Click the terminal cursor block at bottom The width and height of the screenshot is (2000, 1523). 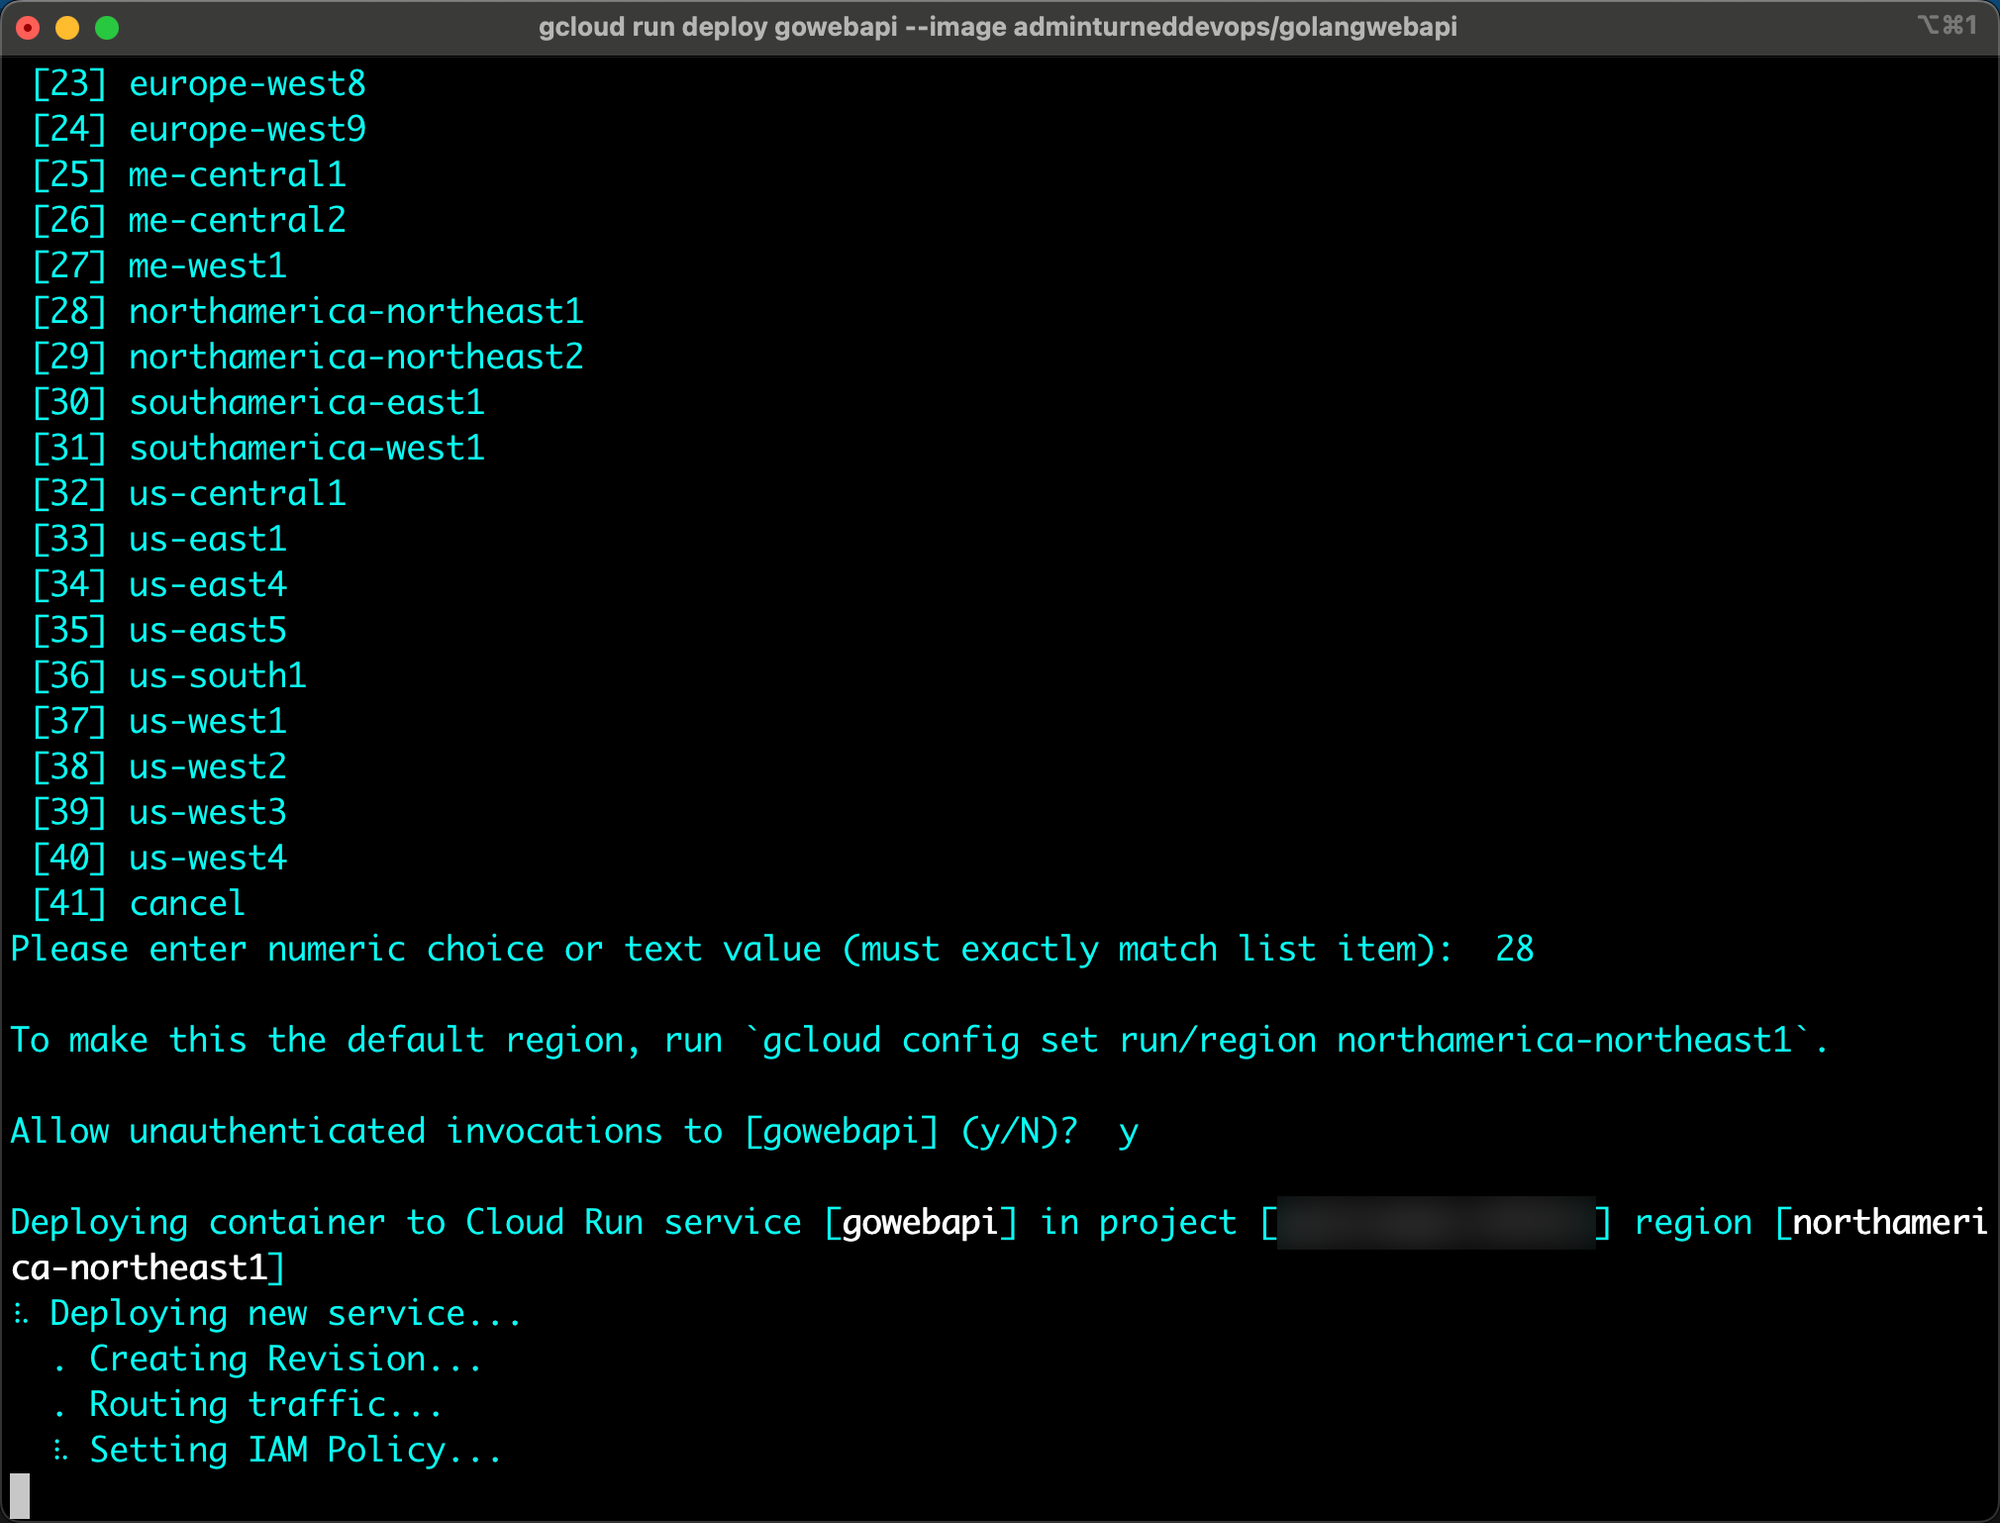pyautogui.click(x=20, y=1495)
